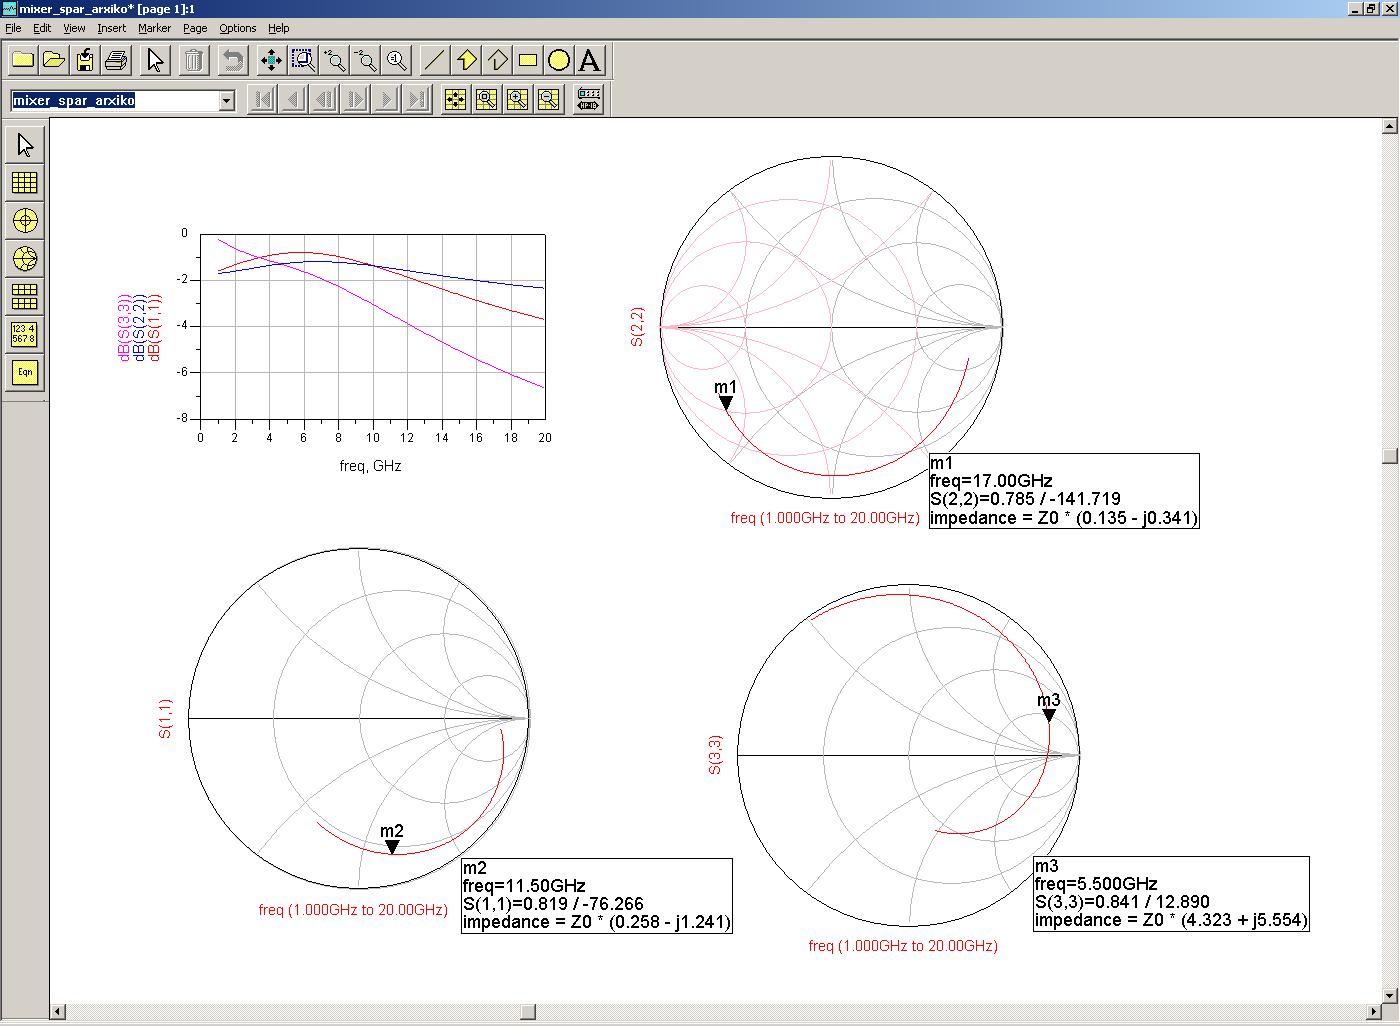
Task: Insert an equation with the Eqn icon
Action: 25,372
